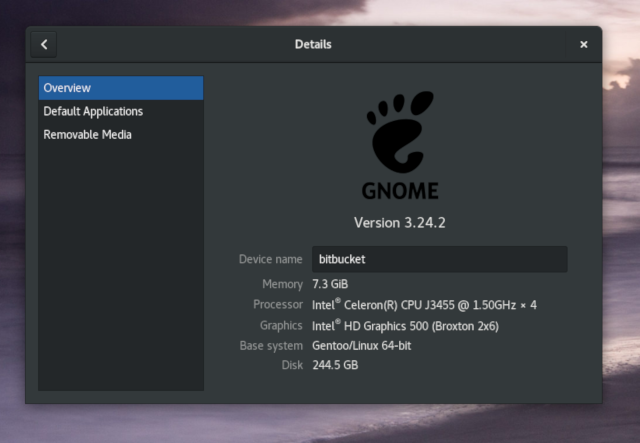Click the Disk value 244.5 GB
This screenshot has width=640, height=443.
pyautogui.click(x=335, y=365)
